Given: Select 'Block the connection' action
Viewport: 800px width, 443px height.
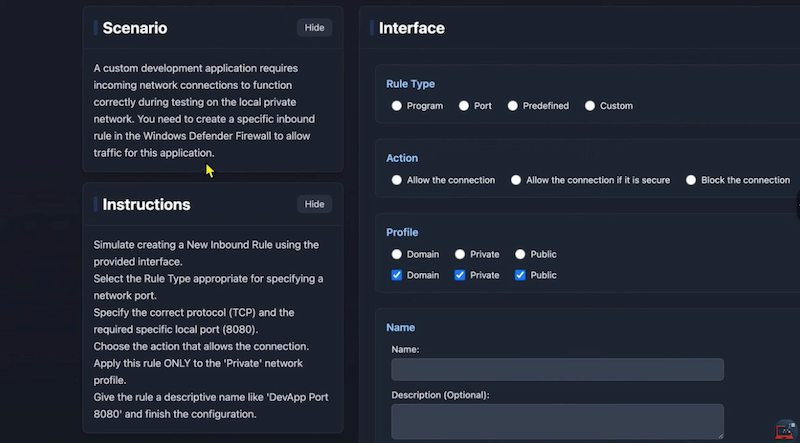Looking at the screenshot, I should [691, 180].
